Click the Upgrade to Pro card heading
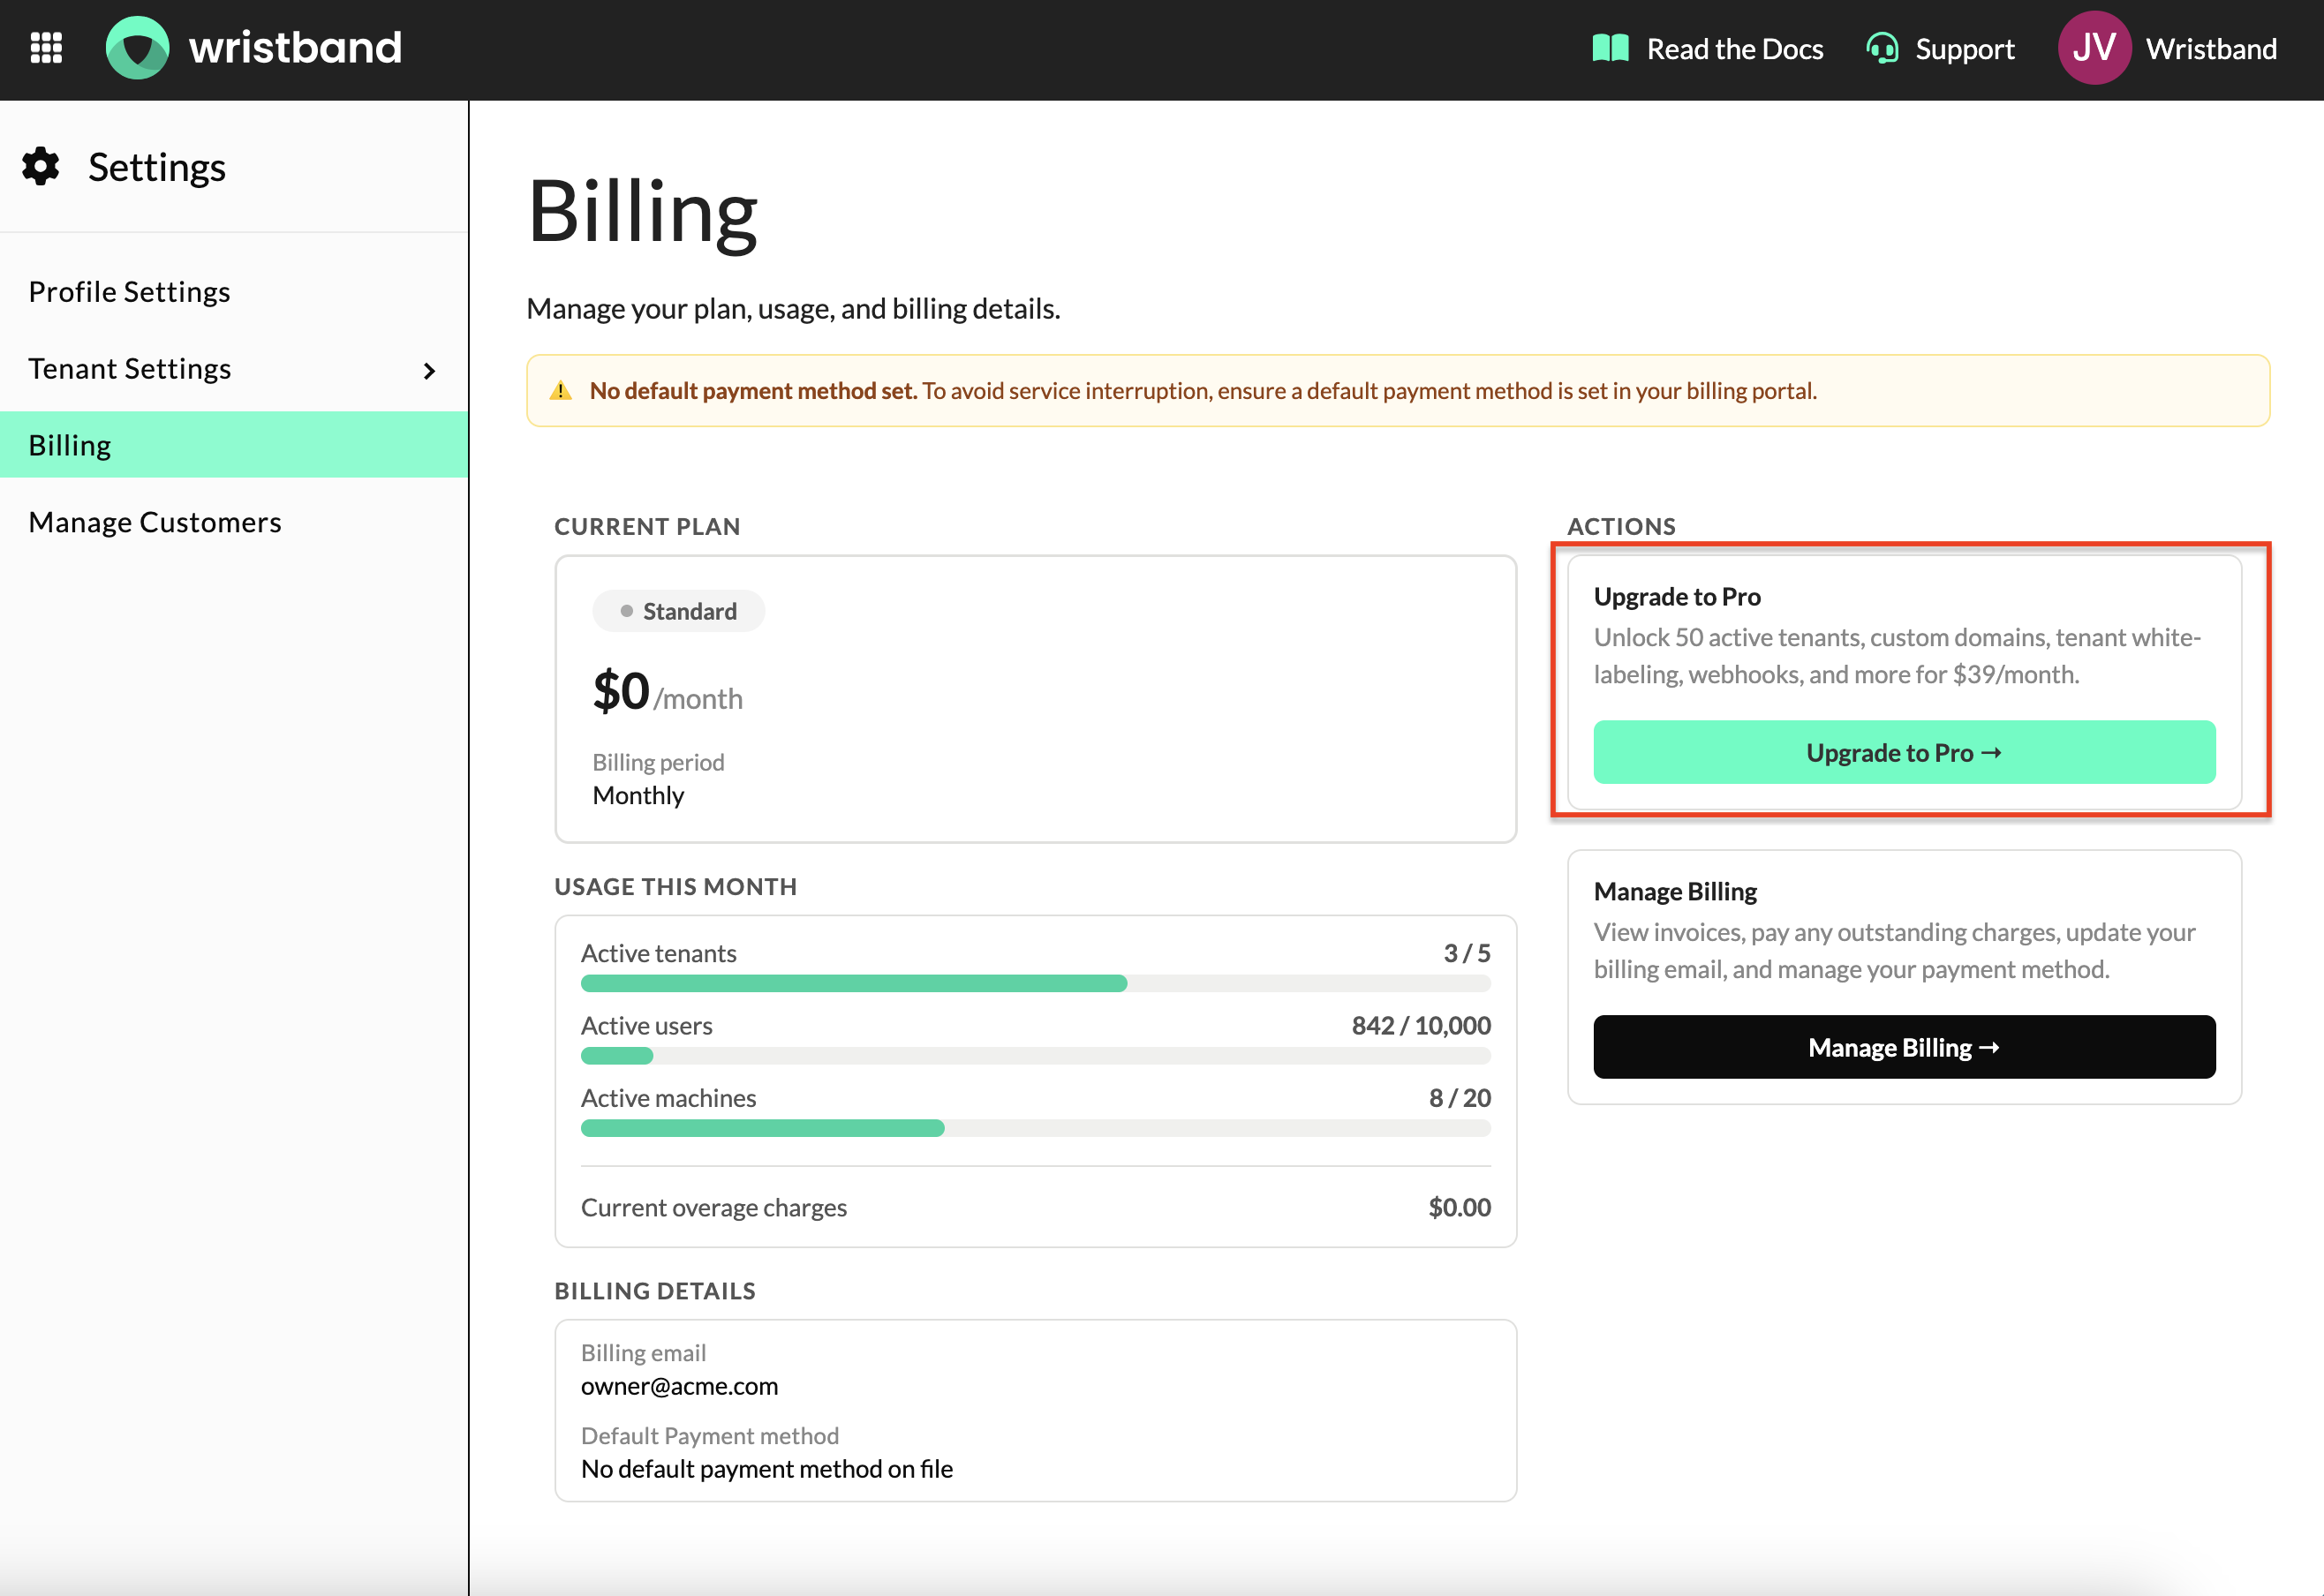Image resolution: width=2324 pixels, height=1596 pixels. 1677,597
